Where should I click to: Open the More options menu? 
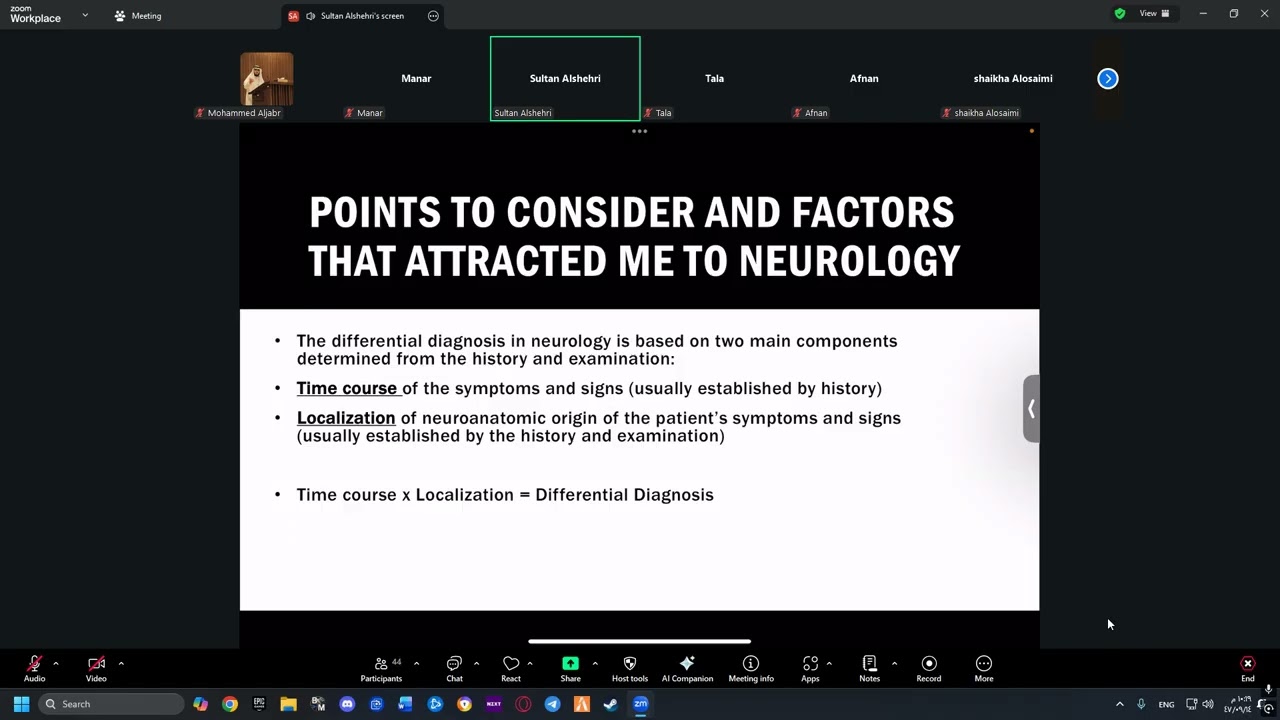click(x=984, y=669)
